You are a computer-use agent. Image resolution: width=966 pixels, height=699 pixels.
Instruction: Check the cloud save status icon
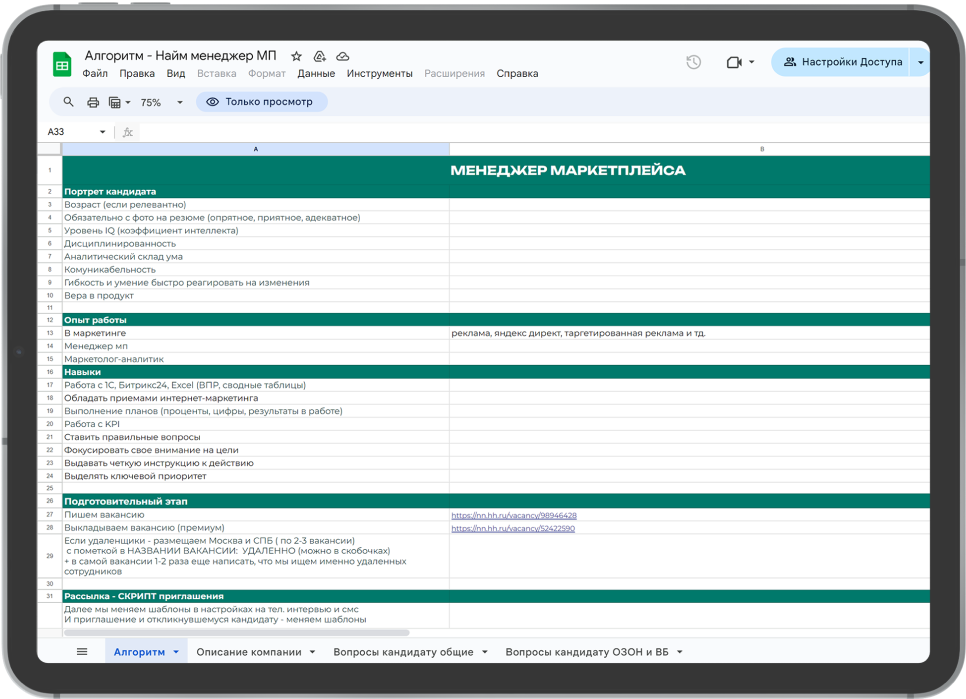pyautogui.click(x=343, y=57)
